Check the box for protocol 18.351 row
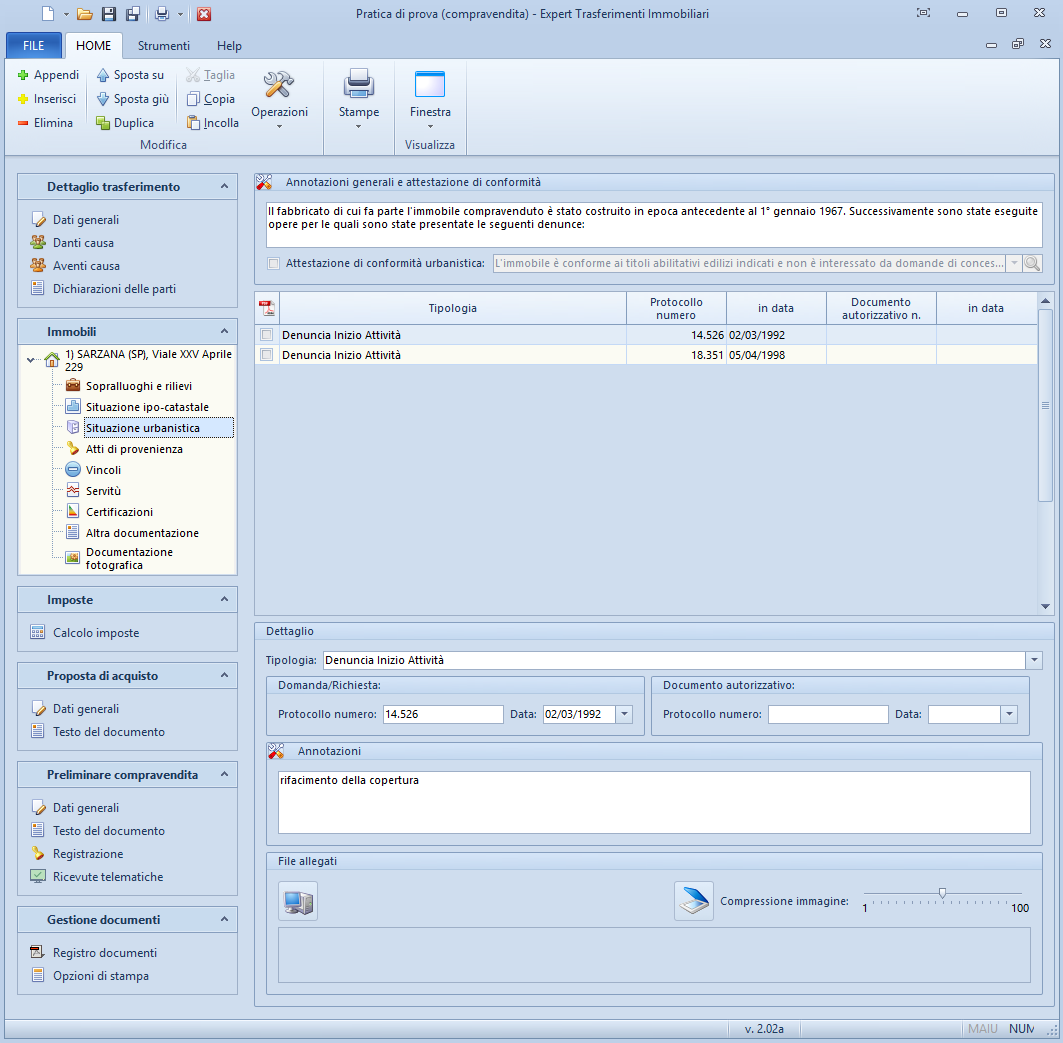 267,355
